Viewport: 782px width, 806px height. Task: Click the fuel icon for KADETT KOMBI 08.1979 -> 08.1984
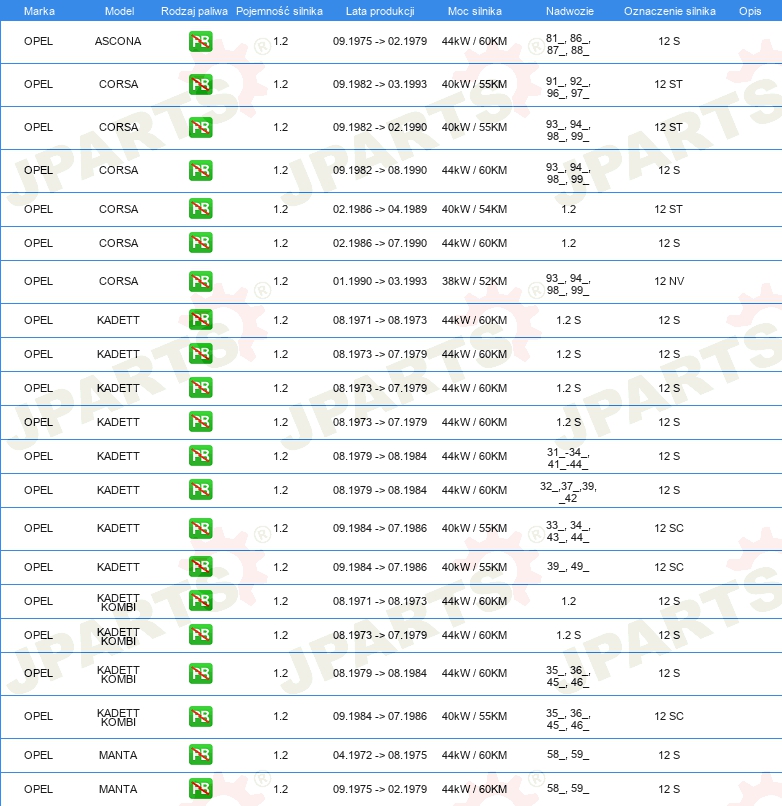point(201,673)
